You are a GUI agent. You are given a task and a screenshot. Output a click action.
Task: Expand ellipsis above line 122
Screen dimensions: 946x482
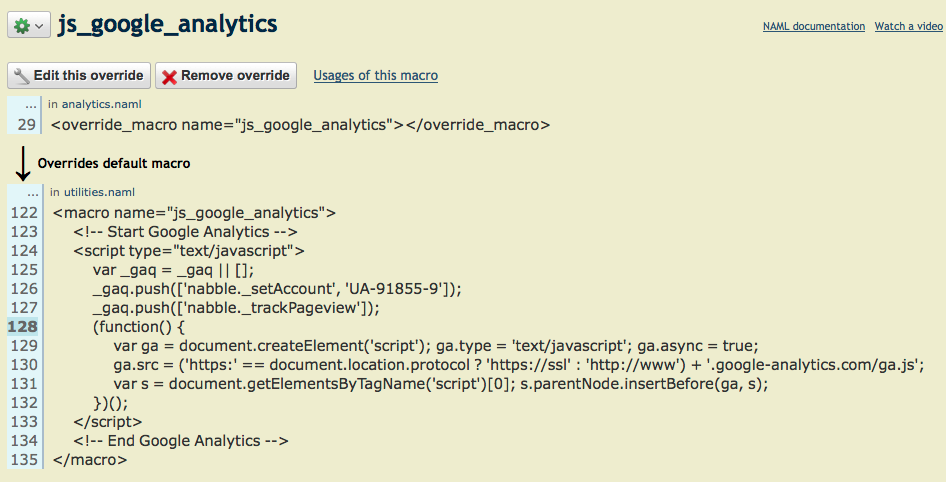click(32, 192)
